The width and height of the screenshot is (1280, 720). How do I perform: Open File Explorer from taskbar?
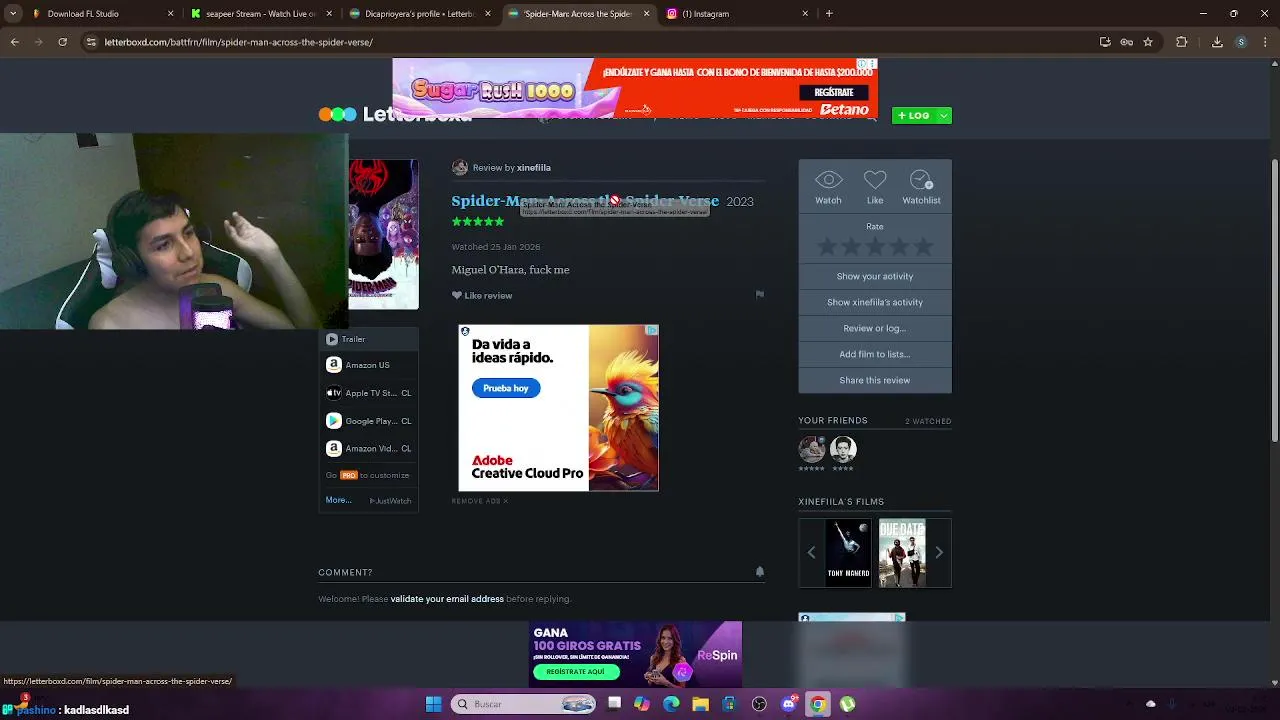click(x=700, y=704)
